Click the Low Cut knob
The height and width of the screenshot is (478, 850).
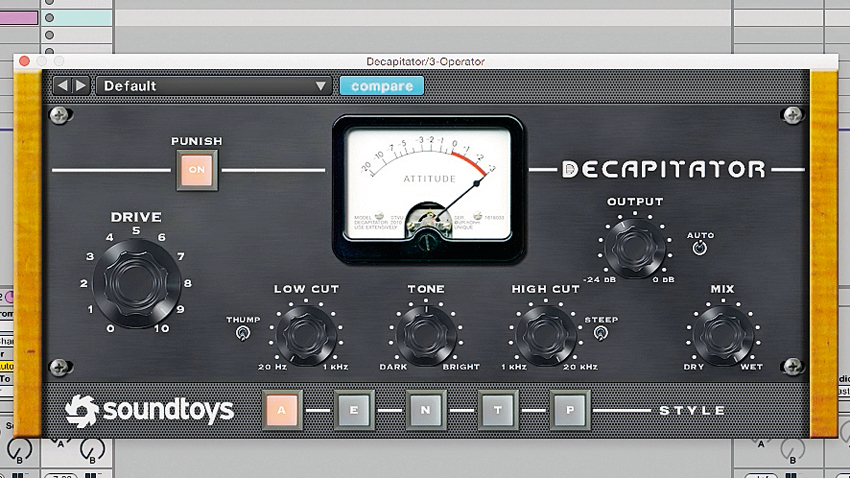[x=306, y=335]
